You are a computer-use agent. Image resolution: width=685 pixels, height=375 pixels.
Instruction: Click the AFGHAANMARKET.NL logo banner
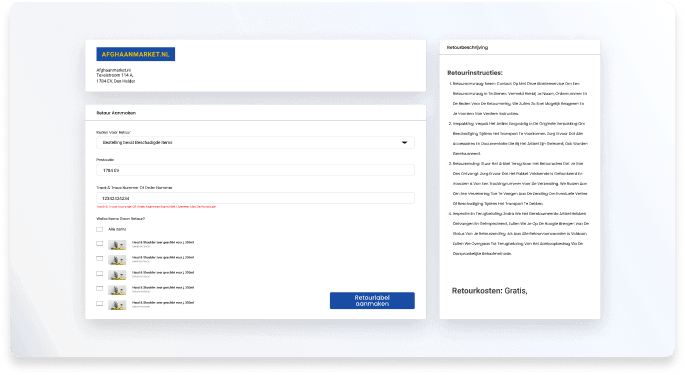[135, 54]
